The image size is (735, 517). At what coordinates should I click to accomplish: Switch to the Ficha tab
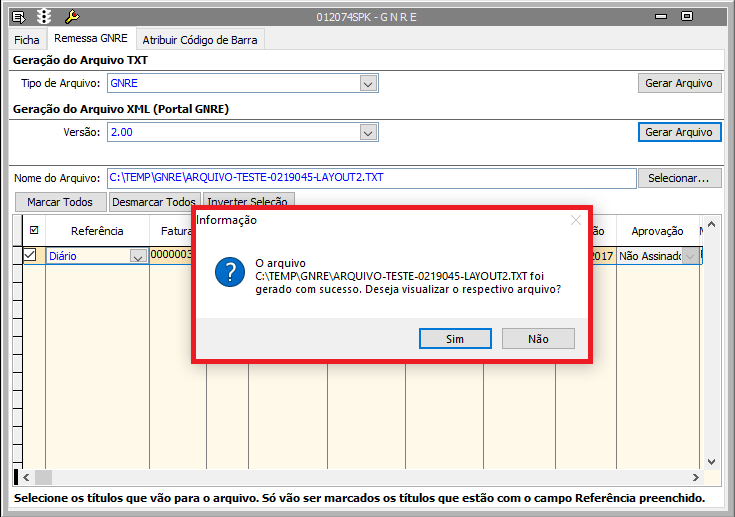coord(27,40)
